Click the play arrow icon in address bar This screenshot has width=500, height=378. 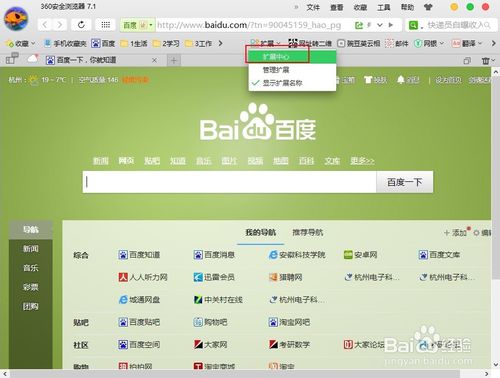pyautogui.click(x=391, y=25)
